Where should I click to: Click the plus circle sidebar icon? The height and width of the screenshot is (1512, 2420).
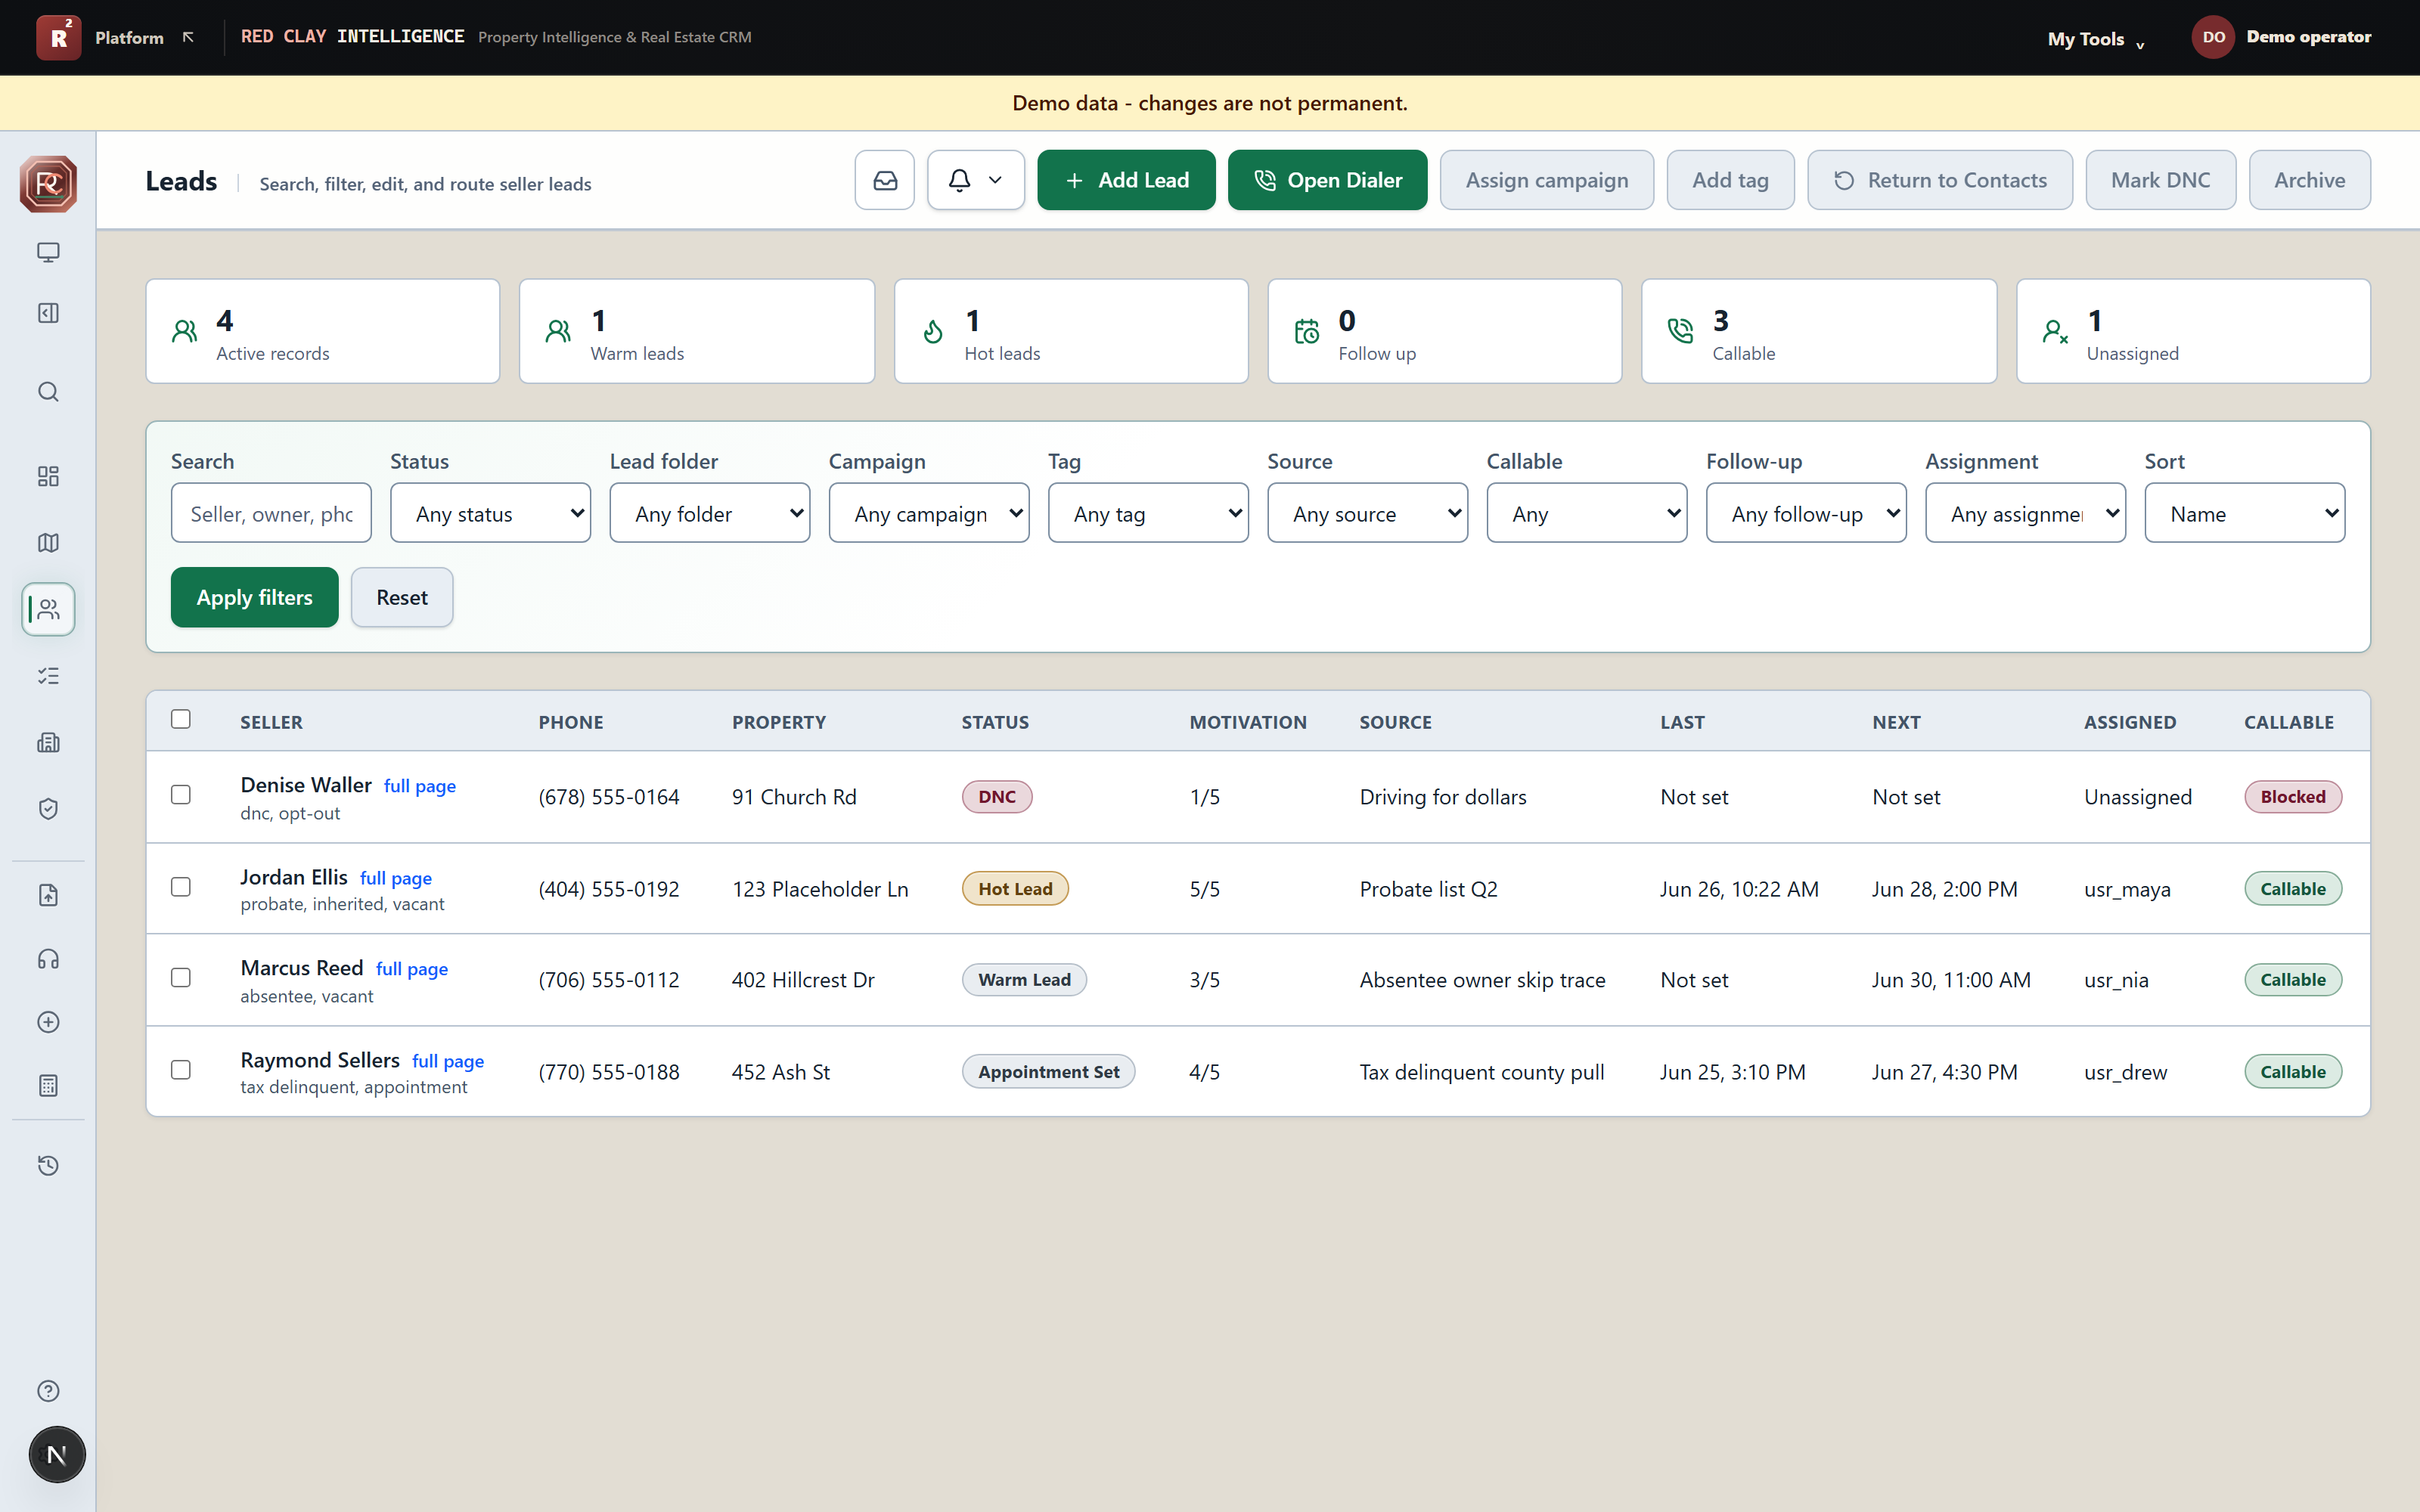48,1022
